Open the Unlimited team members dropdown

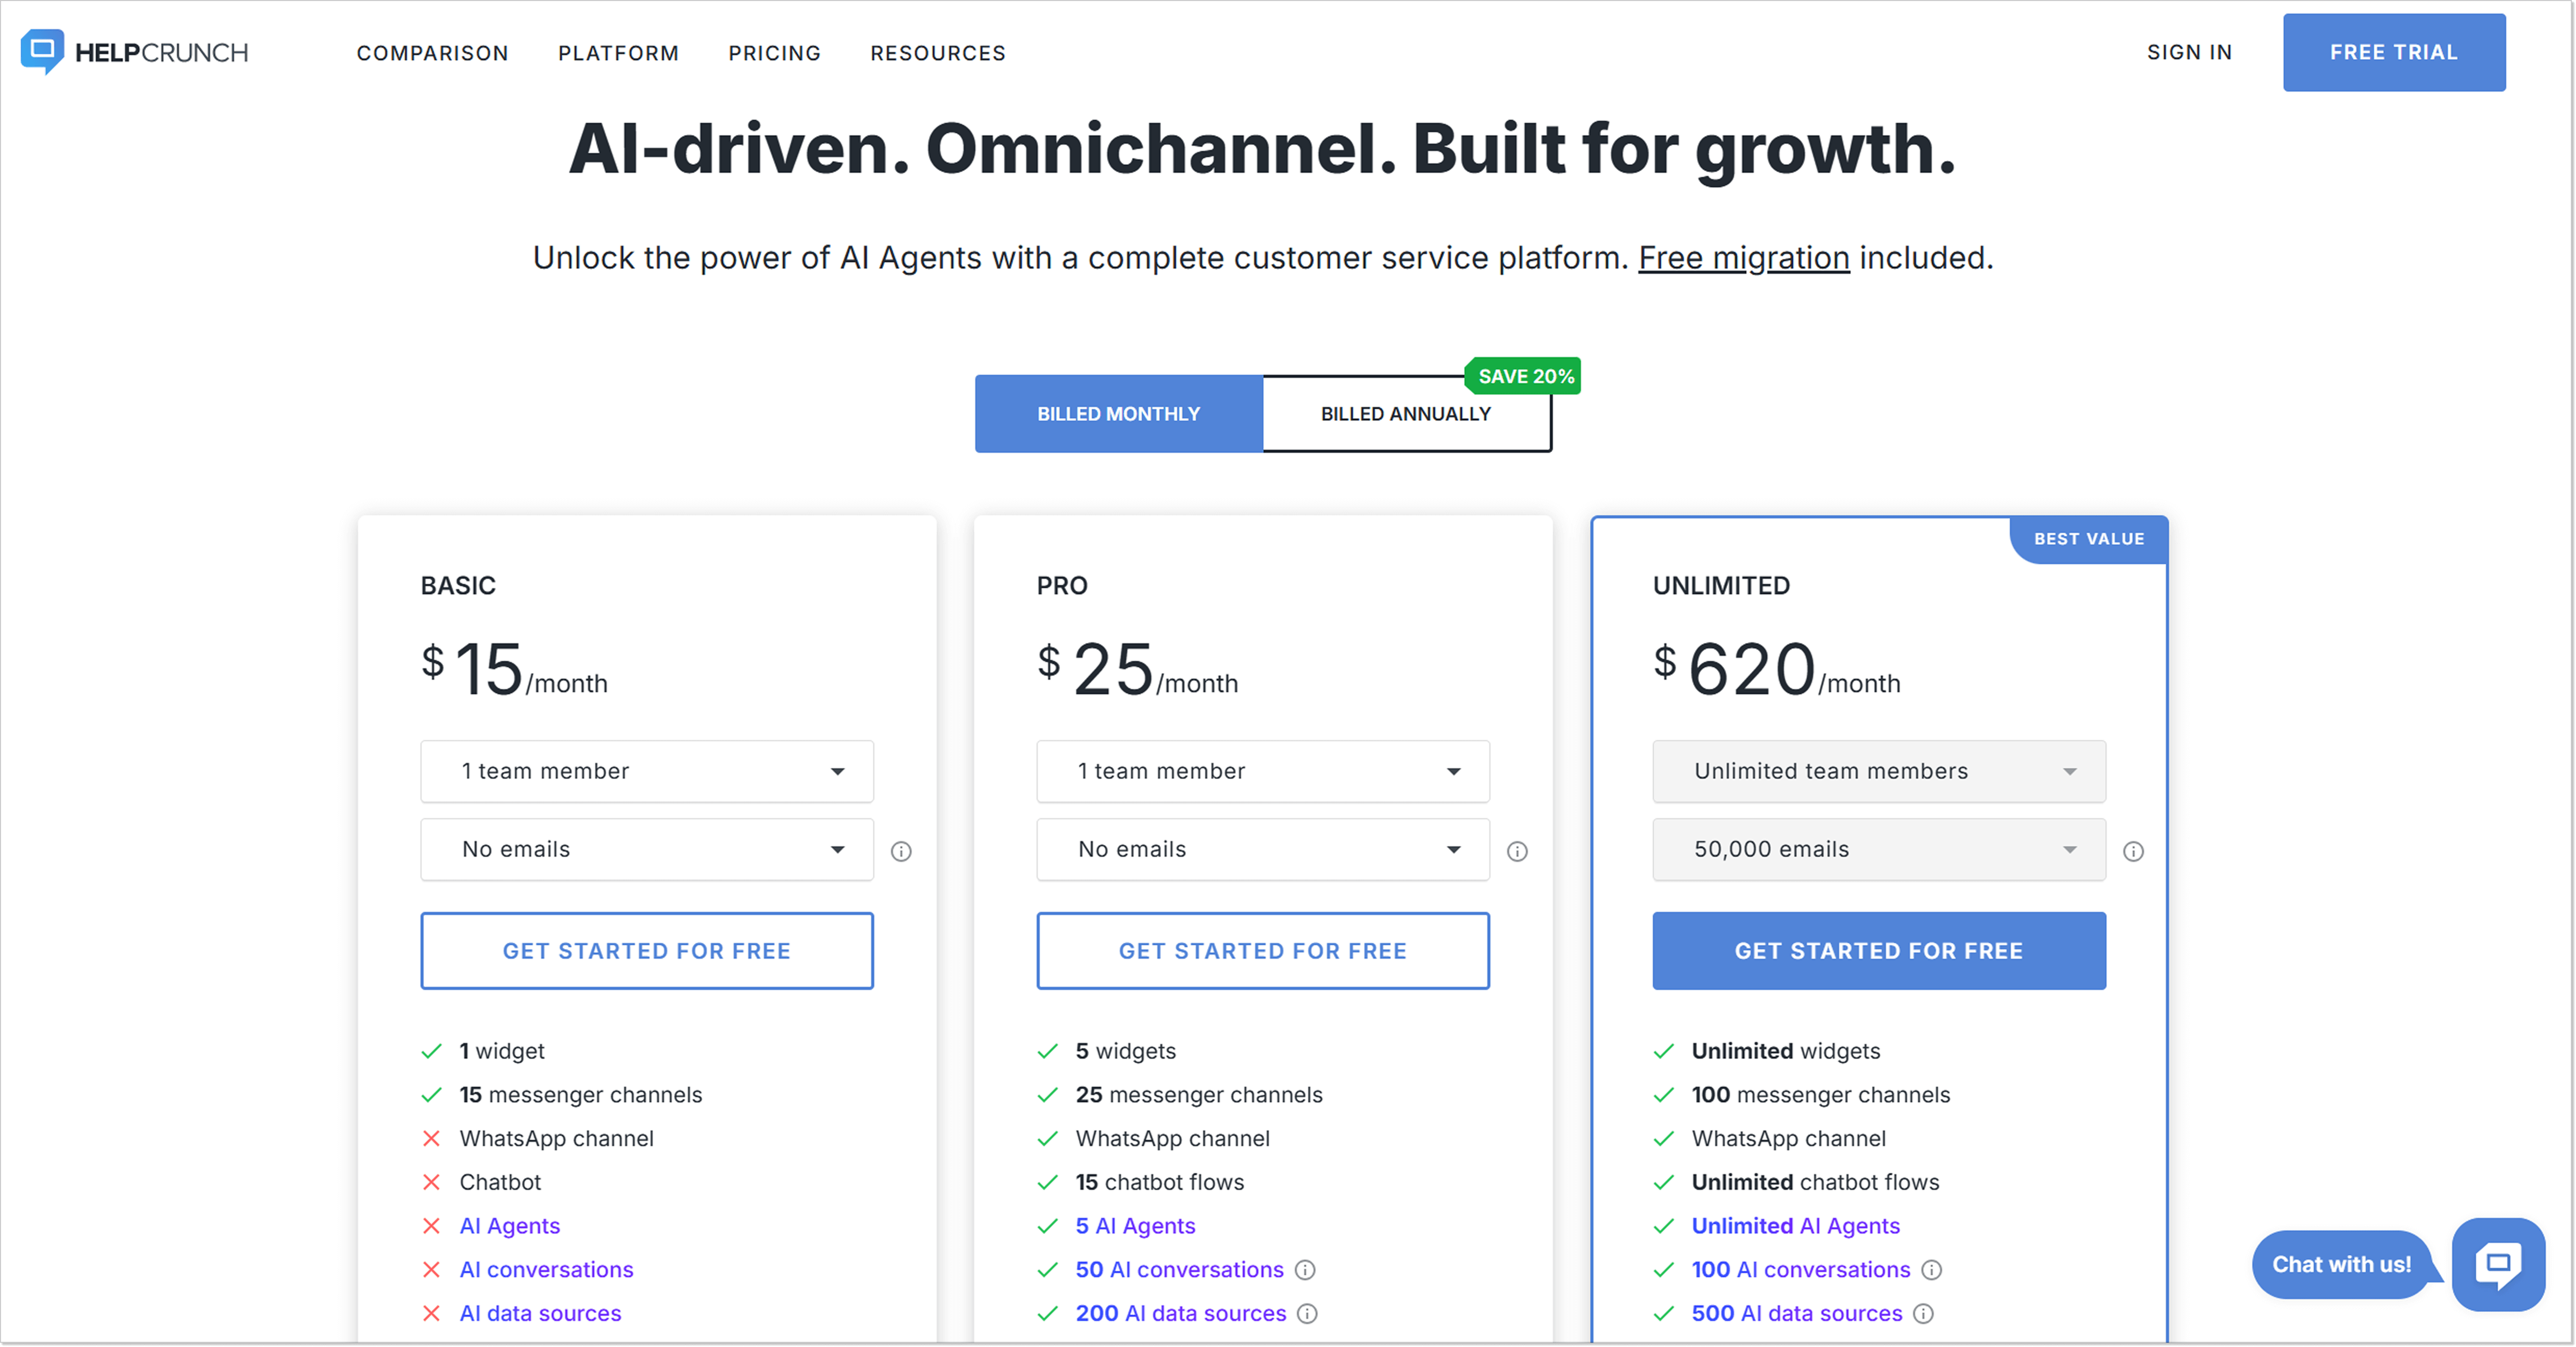(1878, 771)
